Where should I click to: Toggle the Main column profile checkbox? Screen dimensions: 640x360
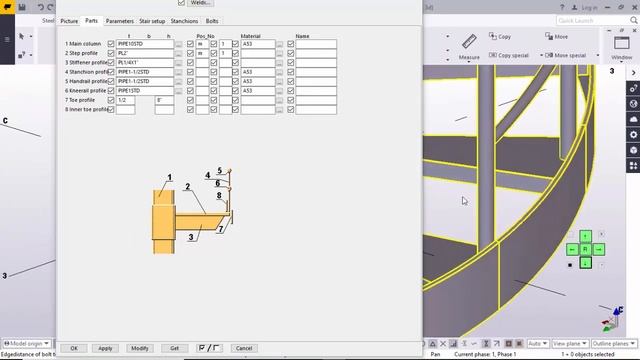click(x=111, y=44)
